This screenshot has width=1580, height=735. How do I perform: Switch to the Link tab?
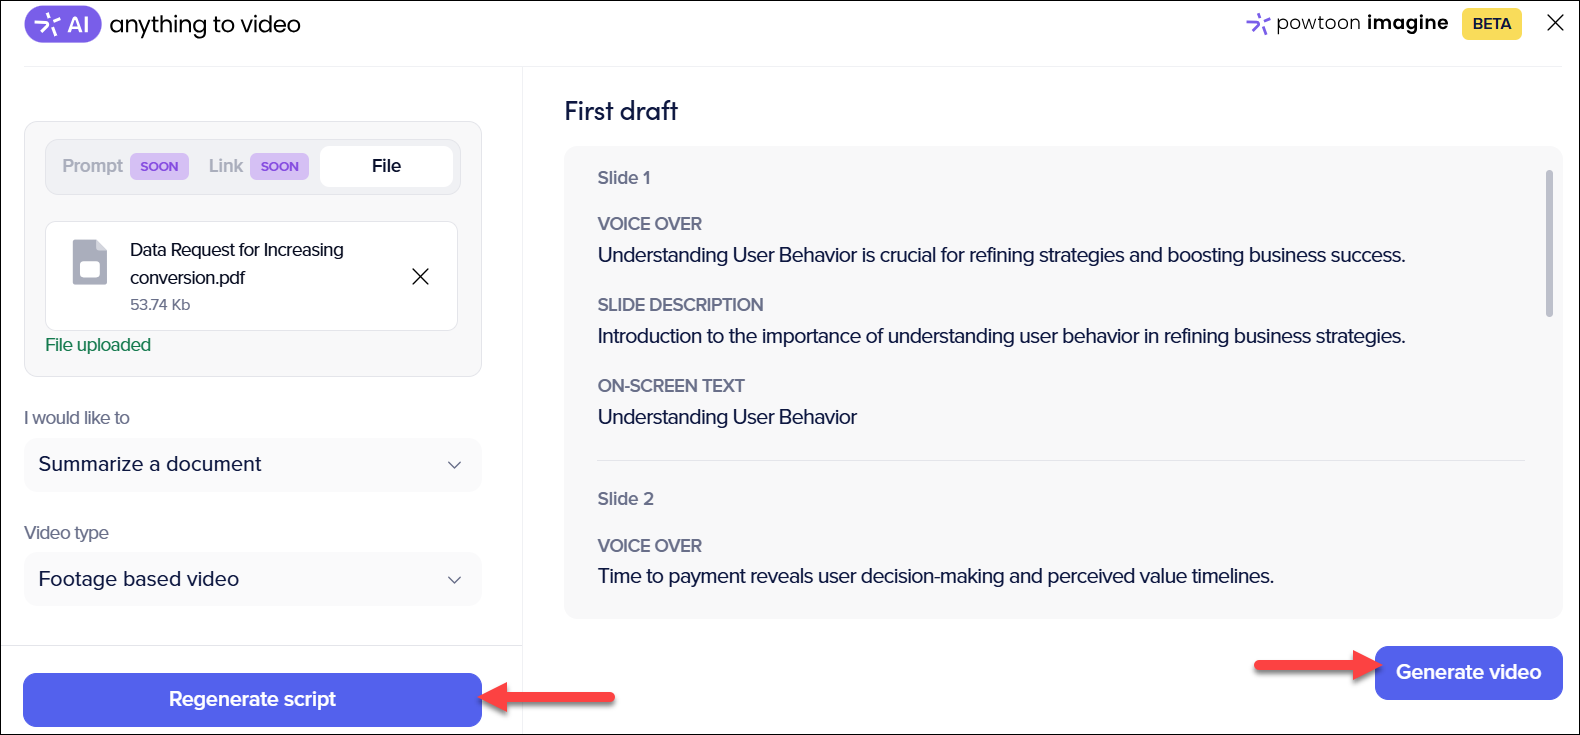coord(226,166)
